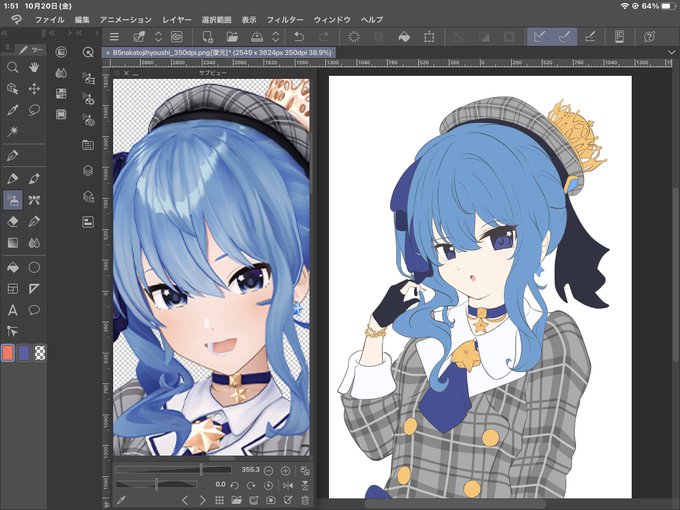Select the Lasso selection tool

tap(34, 110)
